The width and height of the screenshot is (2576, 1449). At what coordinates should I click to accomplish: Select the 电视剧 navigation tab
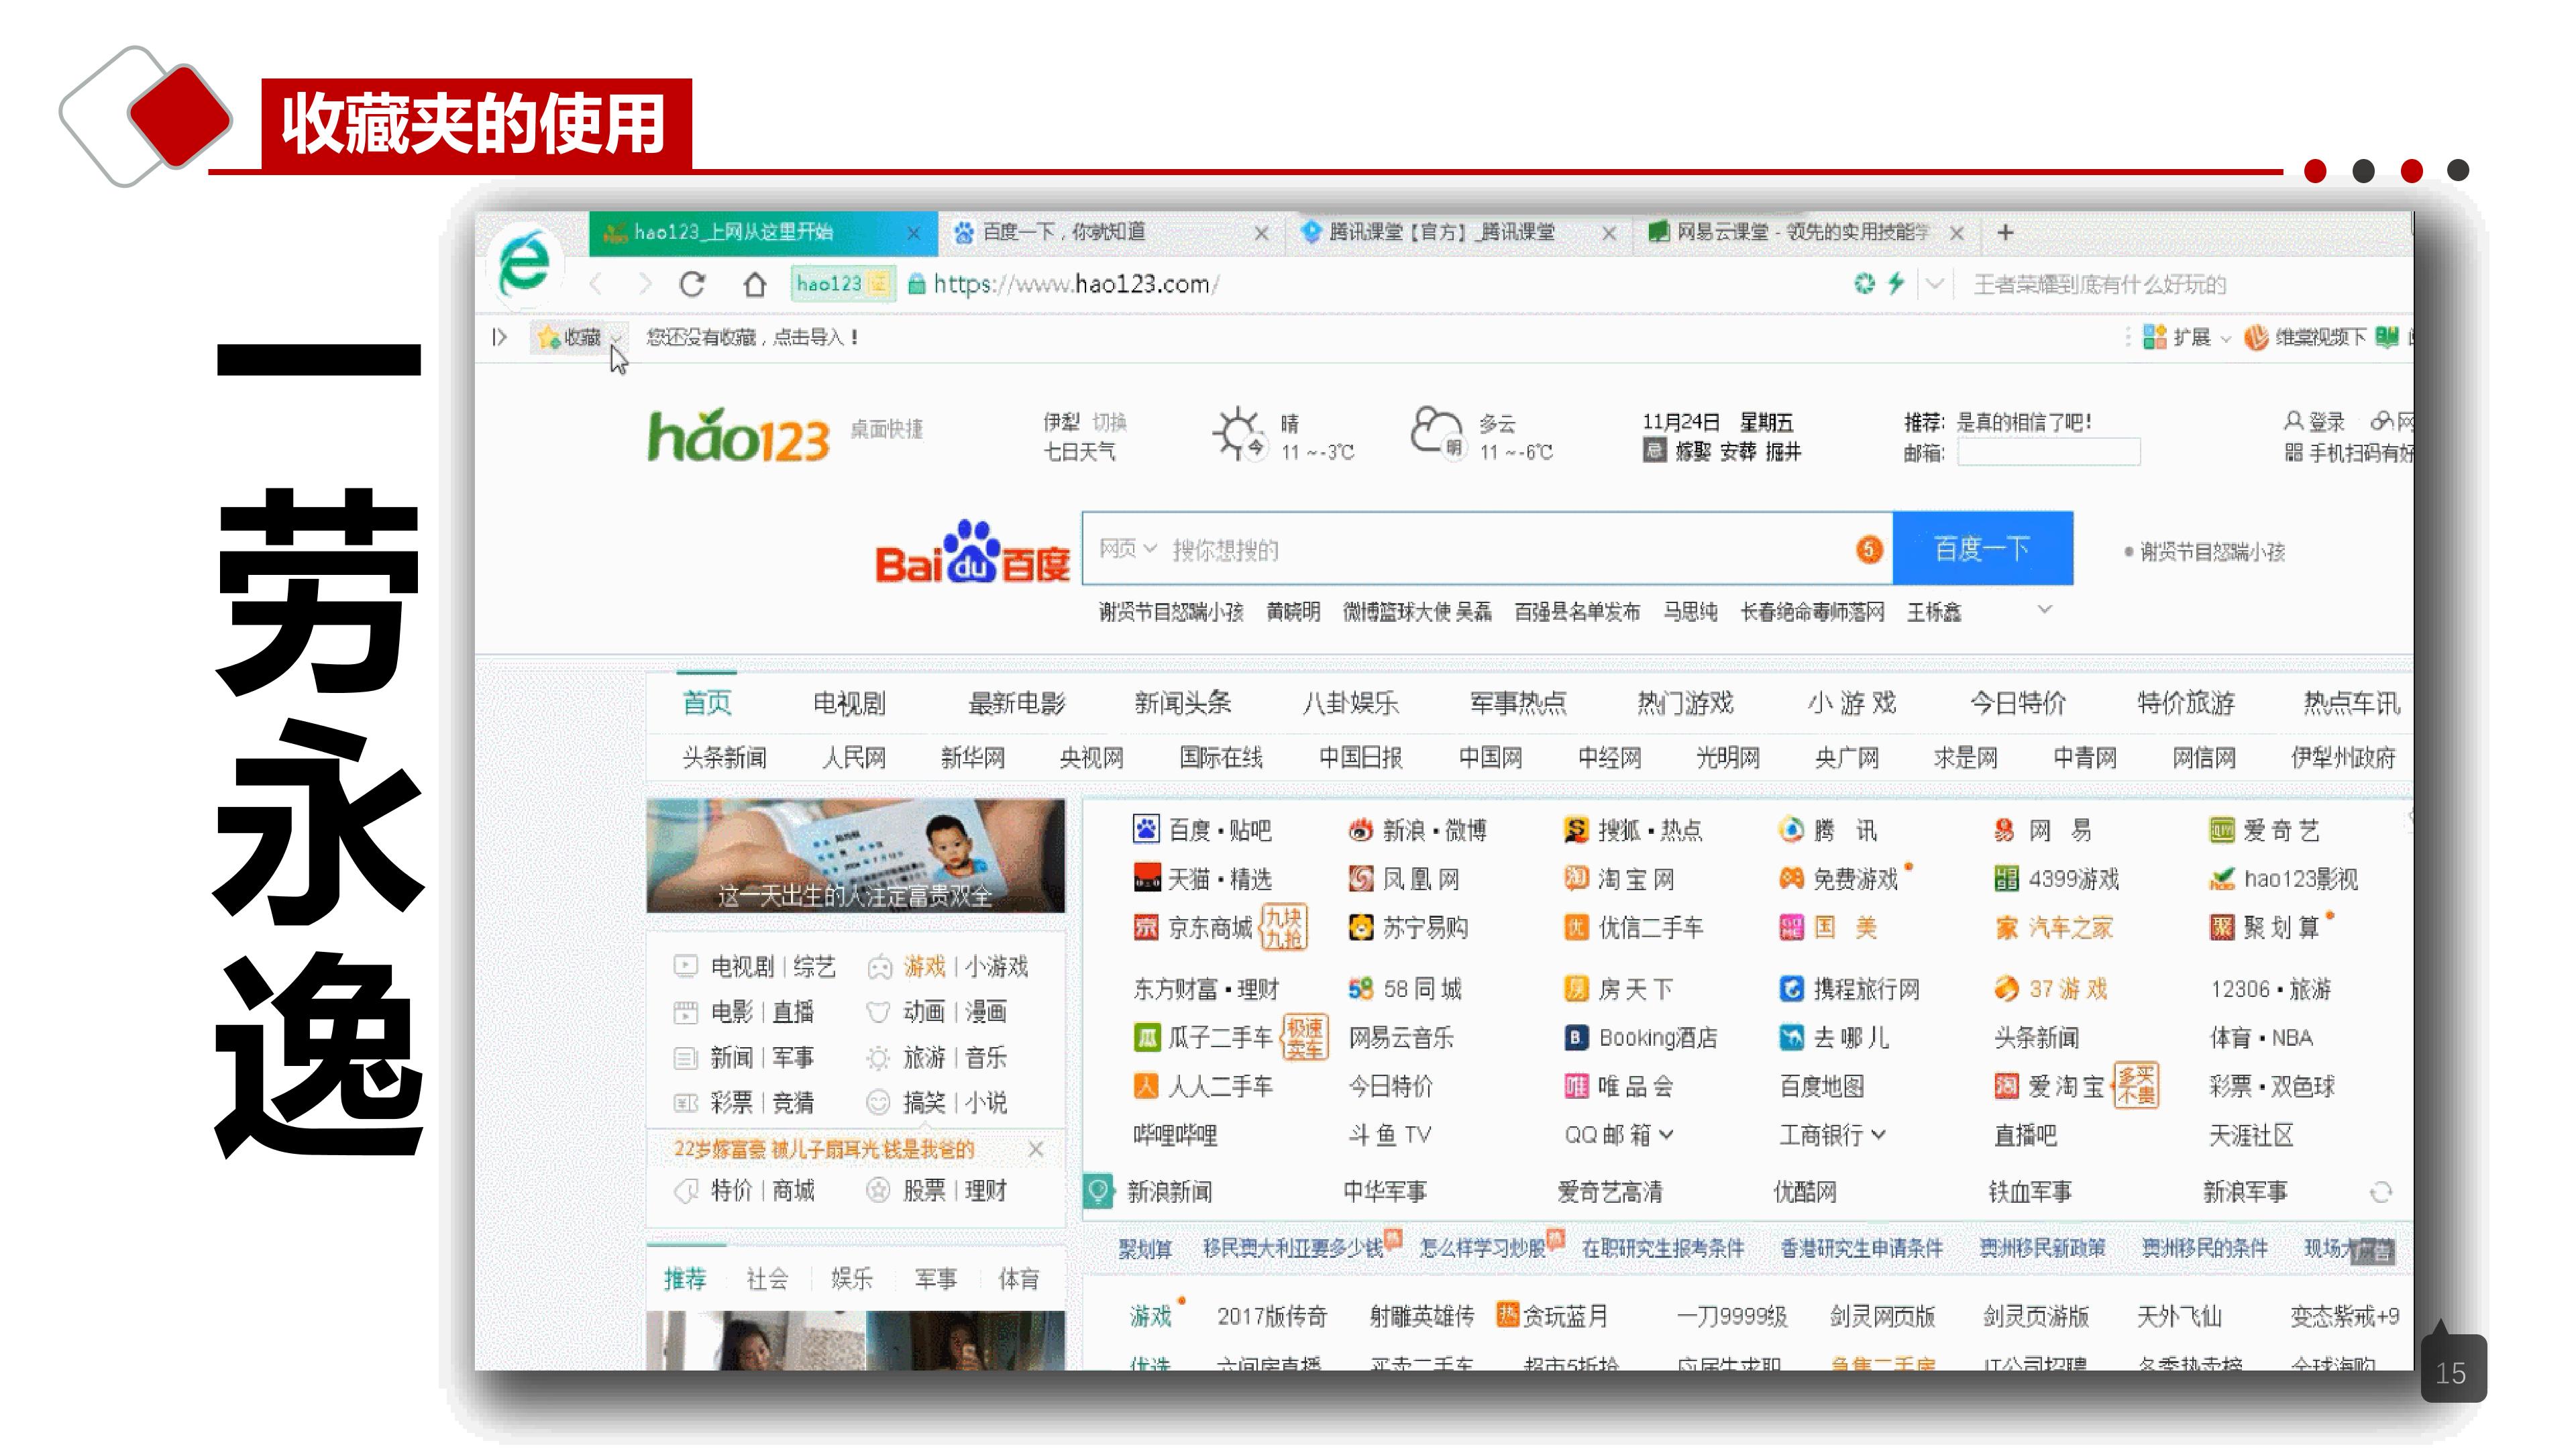(849, 703)
